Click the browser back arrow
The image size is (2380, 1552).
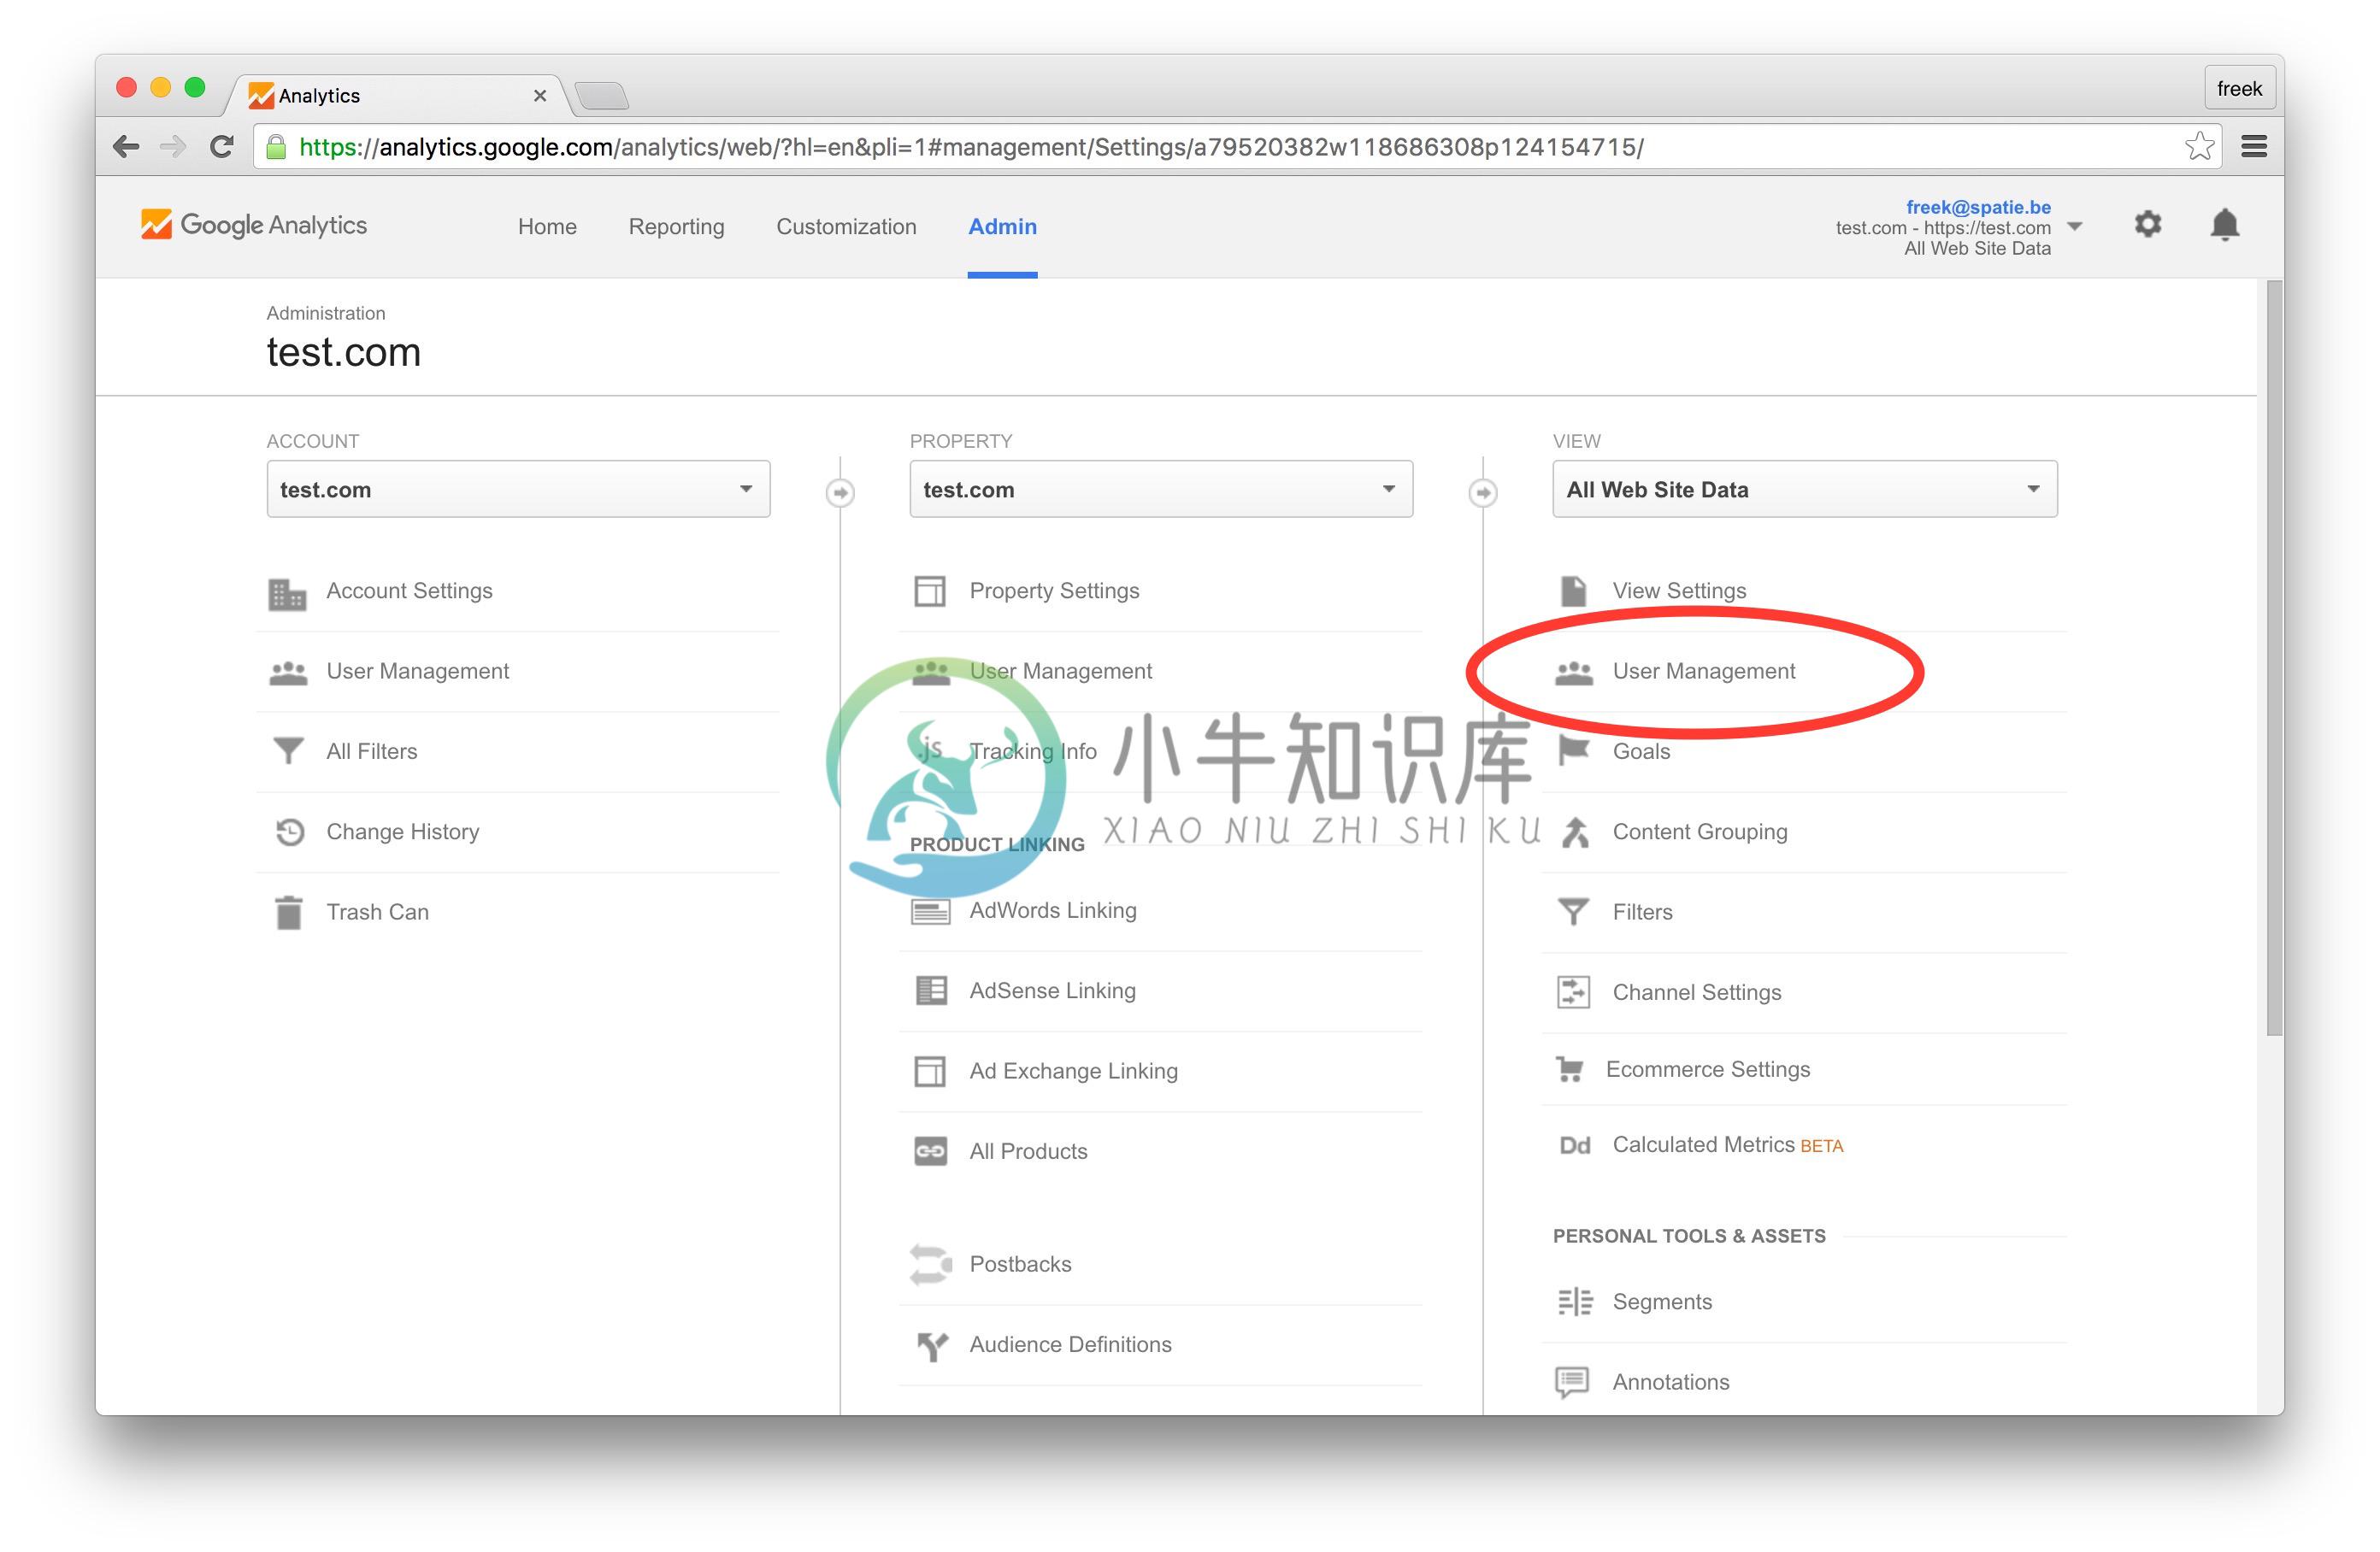[126, 147]
